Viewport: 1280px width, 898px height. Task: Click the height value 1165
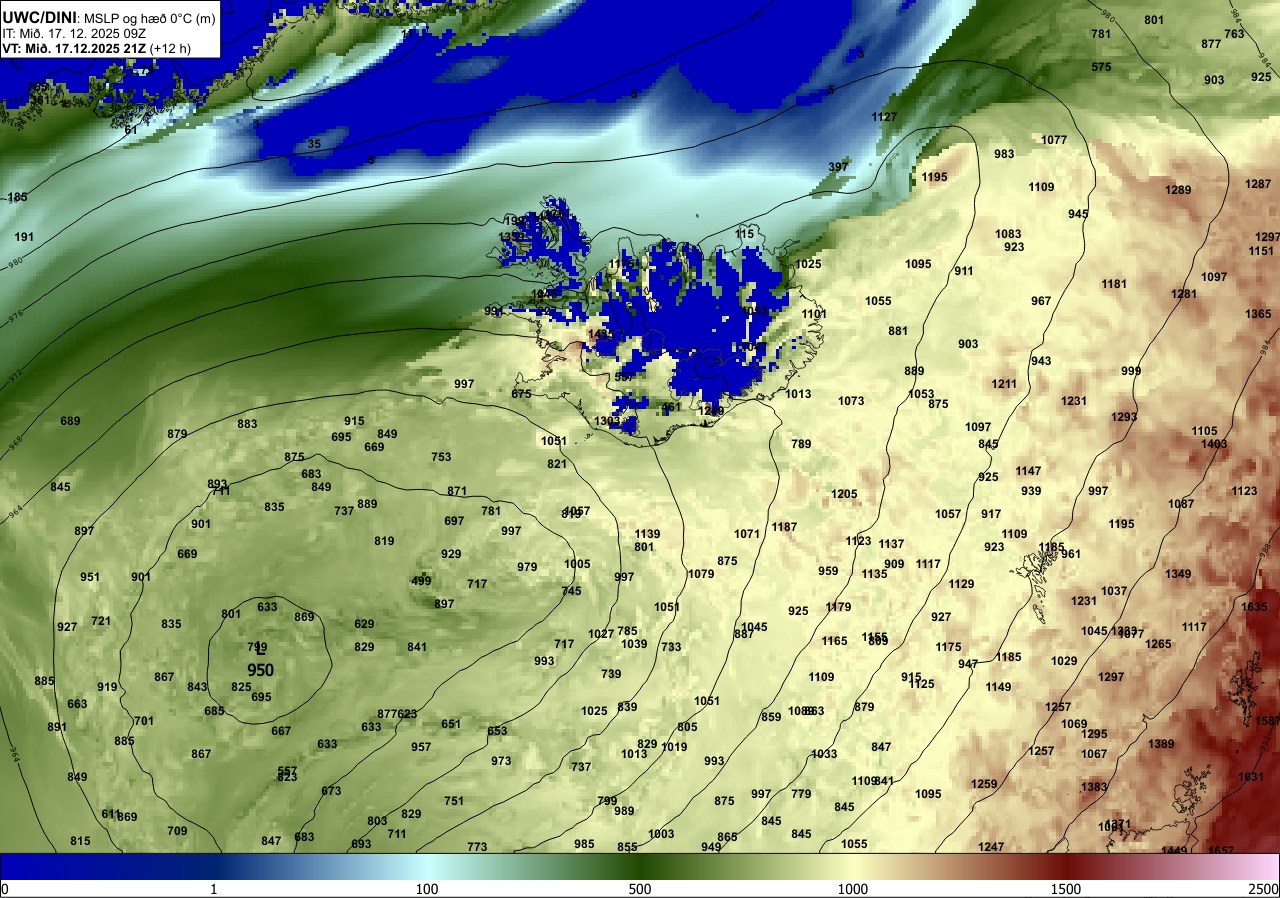point(834,641)
